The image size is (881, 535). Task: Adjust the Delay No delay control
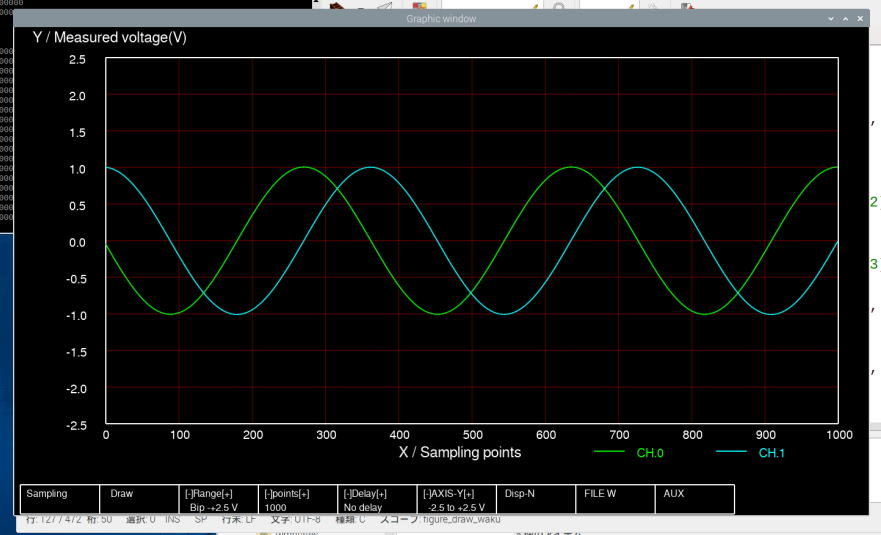coord(377,499)
